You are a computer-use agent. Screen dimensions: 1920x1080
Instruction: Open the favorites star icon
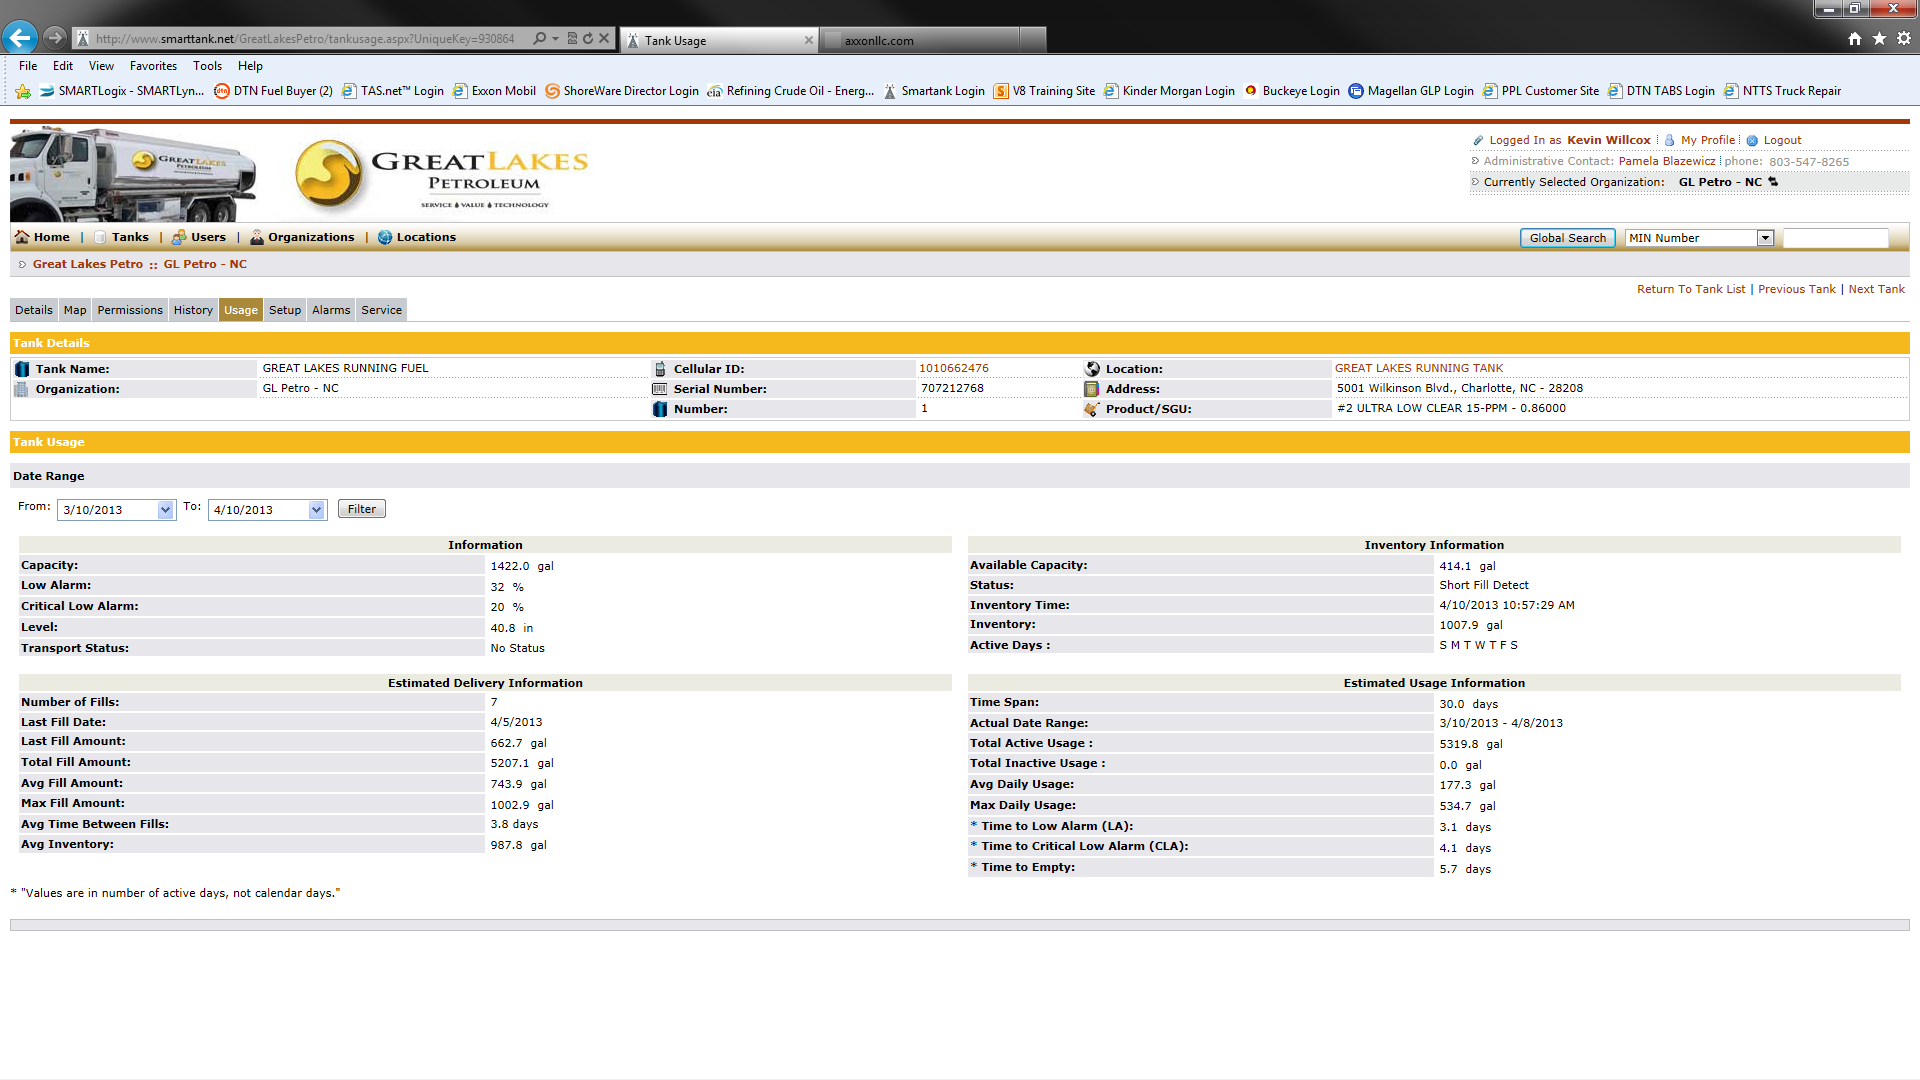click(1879, 38)
